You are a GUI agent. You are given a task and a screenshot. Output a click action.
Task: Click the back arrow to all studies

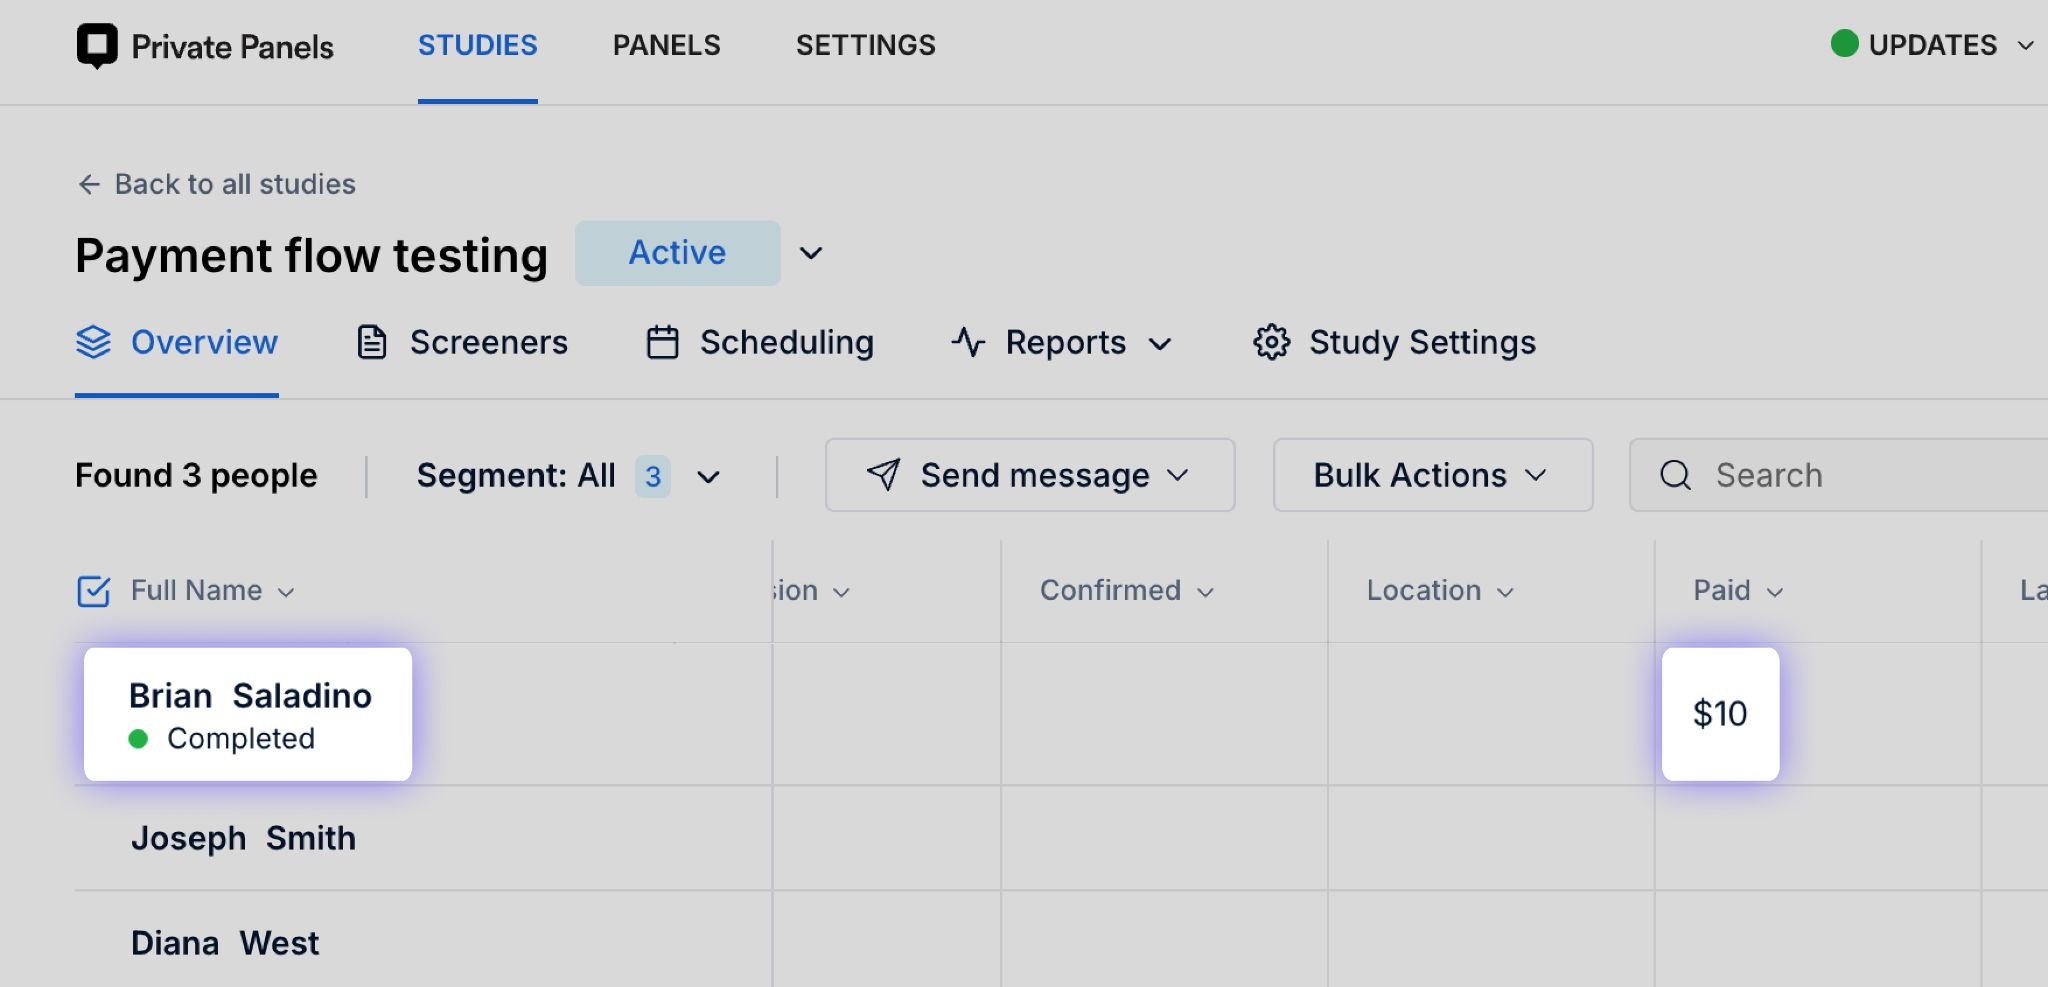tap(89, 184)
